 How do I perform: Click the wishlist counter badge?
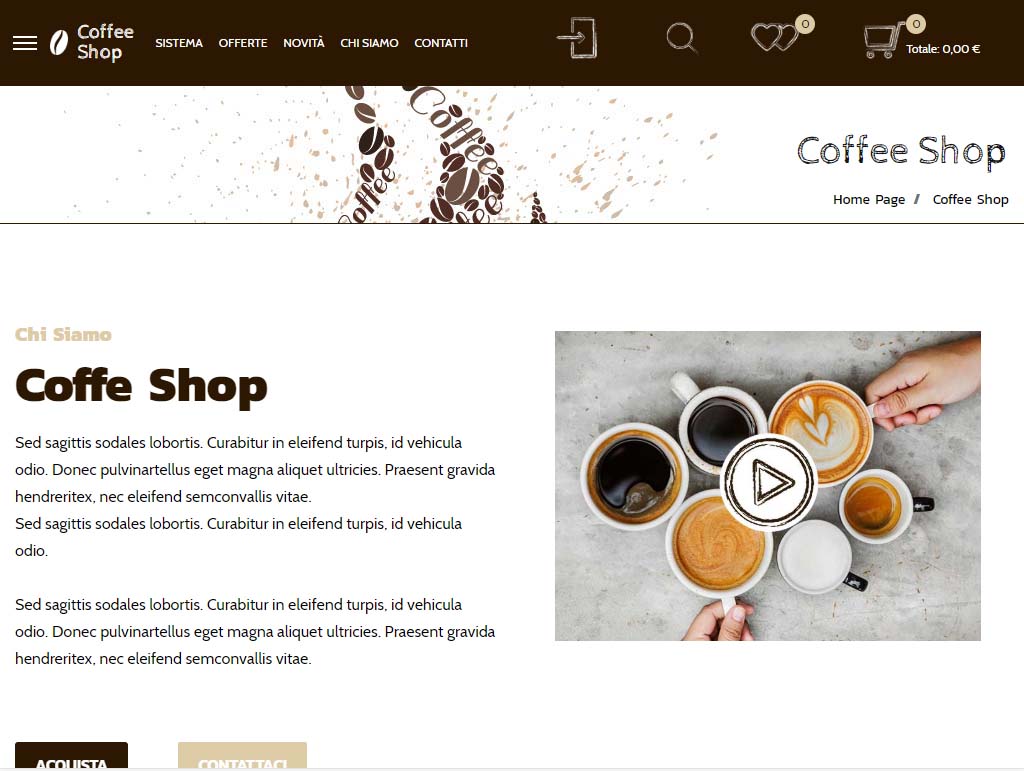[805, 24]
